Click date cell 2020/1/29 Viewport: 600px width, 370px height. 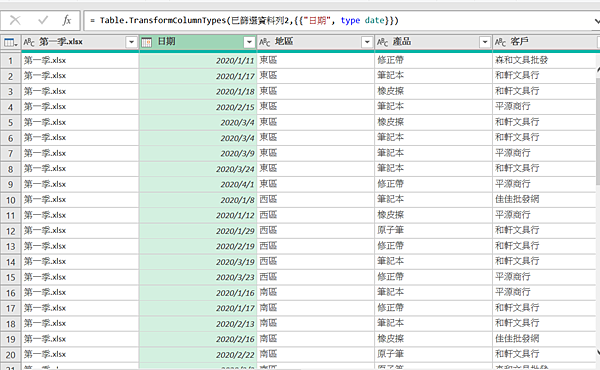[198, 231]
